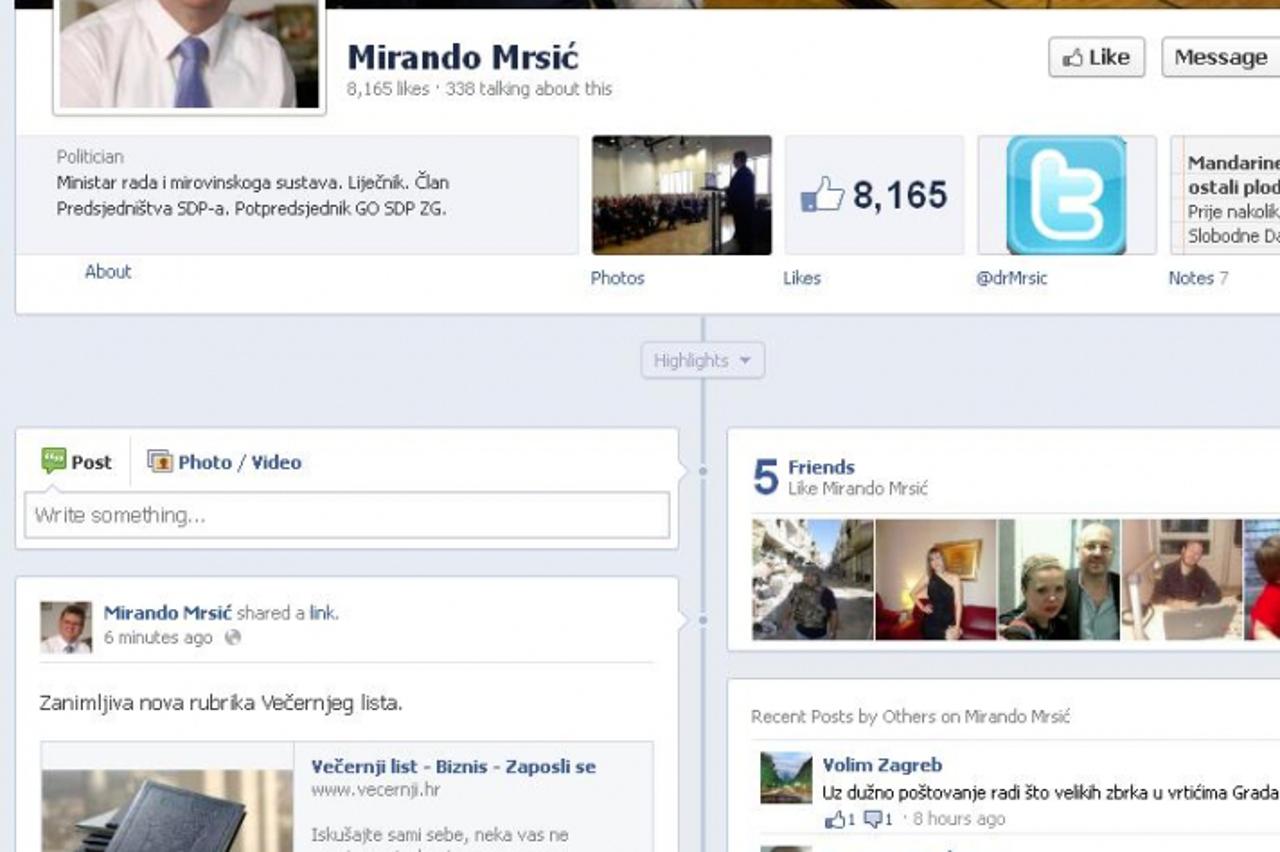
Task: Expand the Highlights dropdown on the timeline
Action: coord(703,360)
